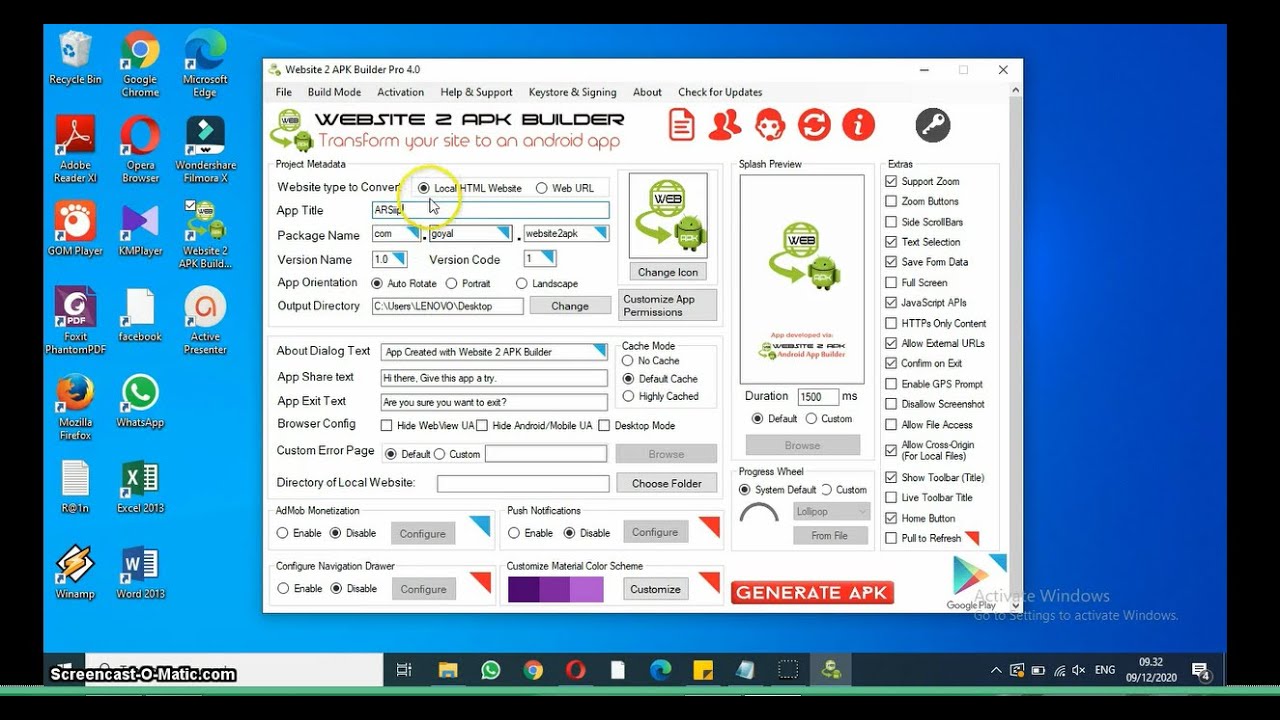Select the Highly Cached cache mode
Screen dimensions: 1280x720
pos(628,396)
